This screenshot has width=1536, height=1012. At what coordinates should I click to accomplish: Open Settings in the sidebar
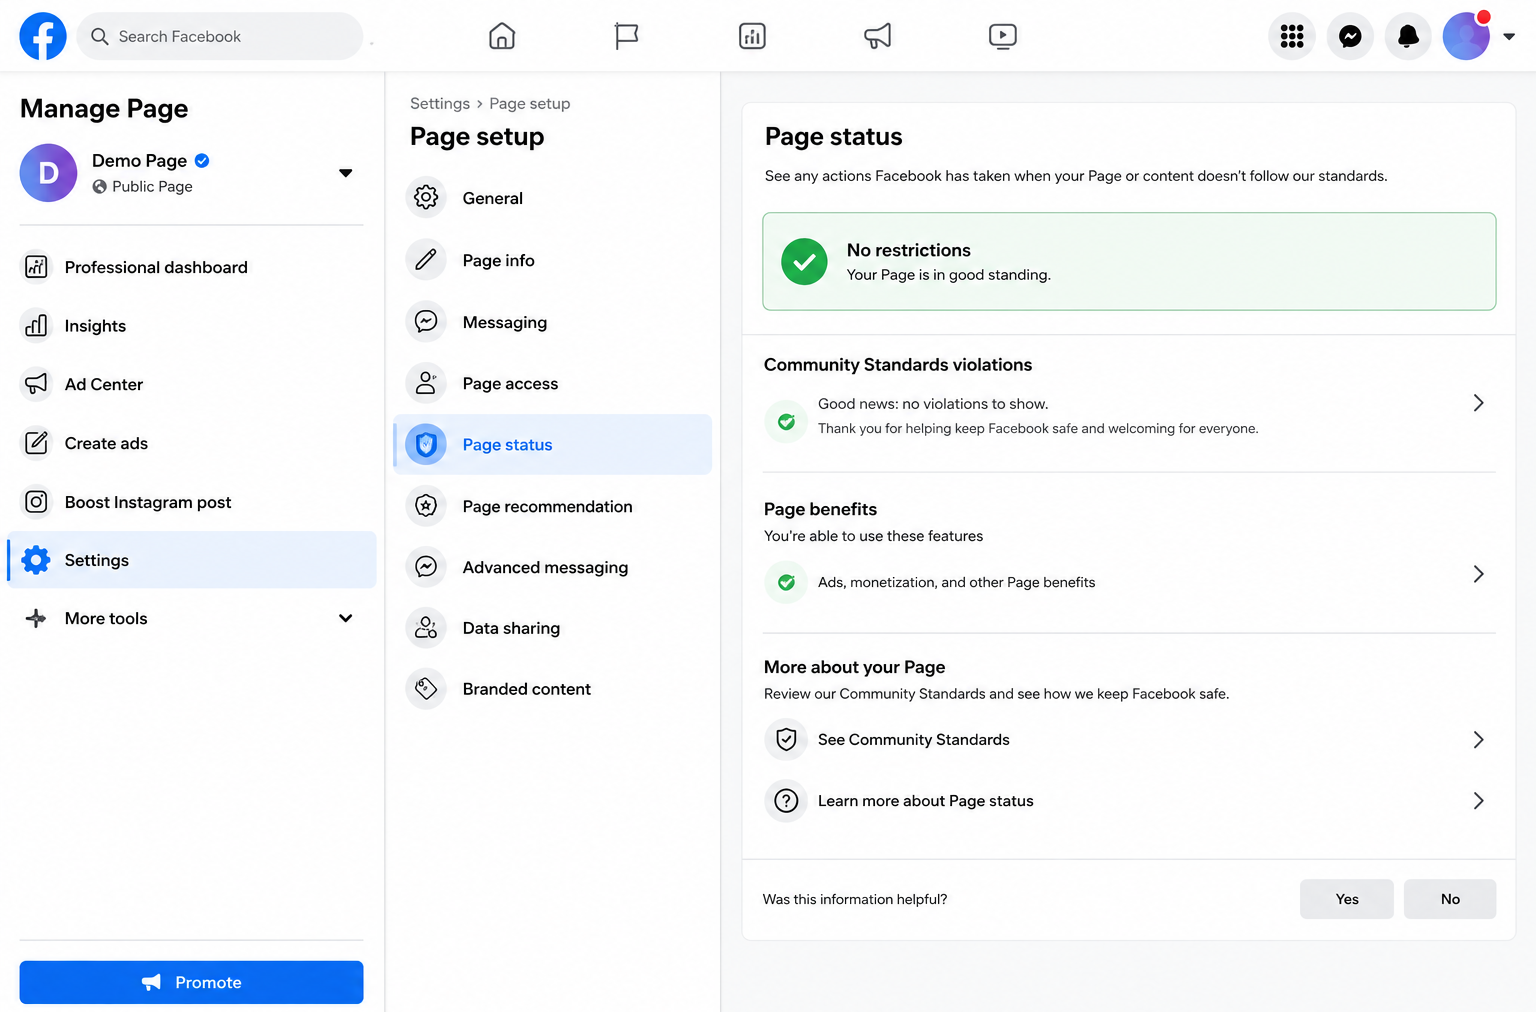[x=192, y=560]
